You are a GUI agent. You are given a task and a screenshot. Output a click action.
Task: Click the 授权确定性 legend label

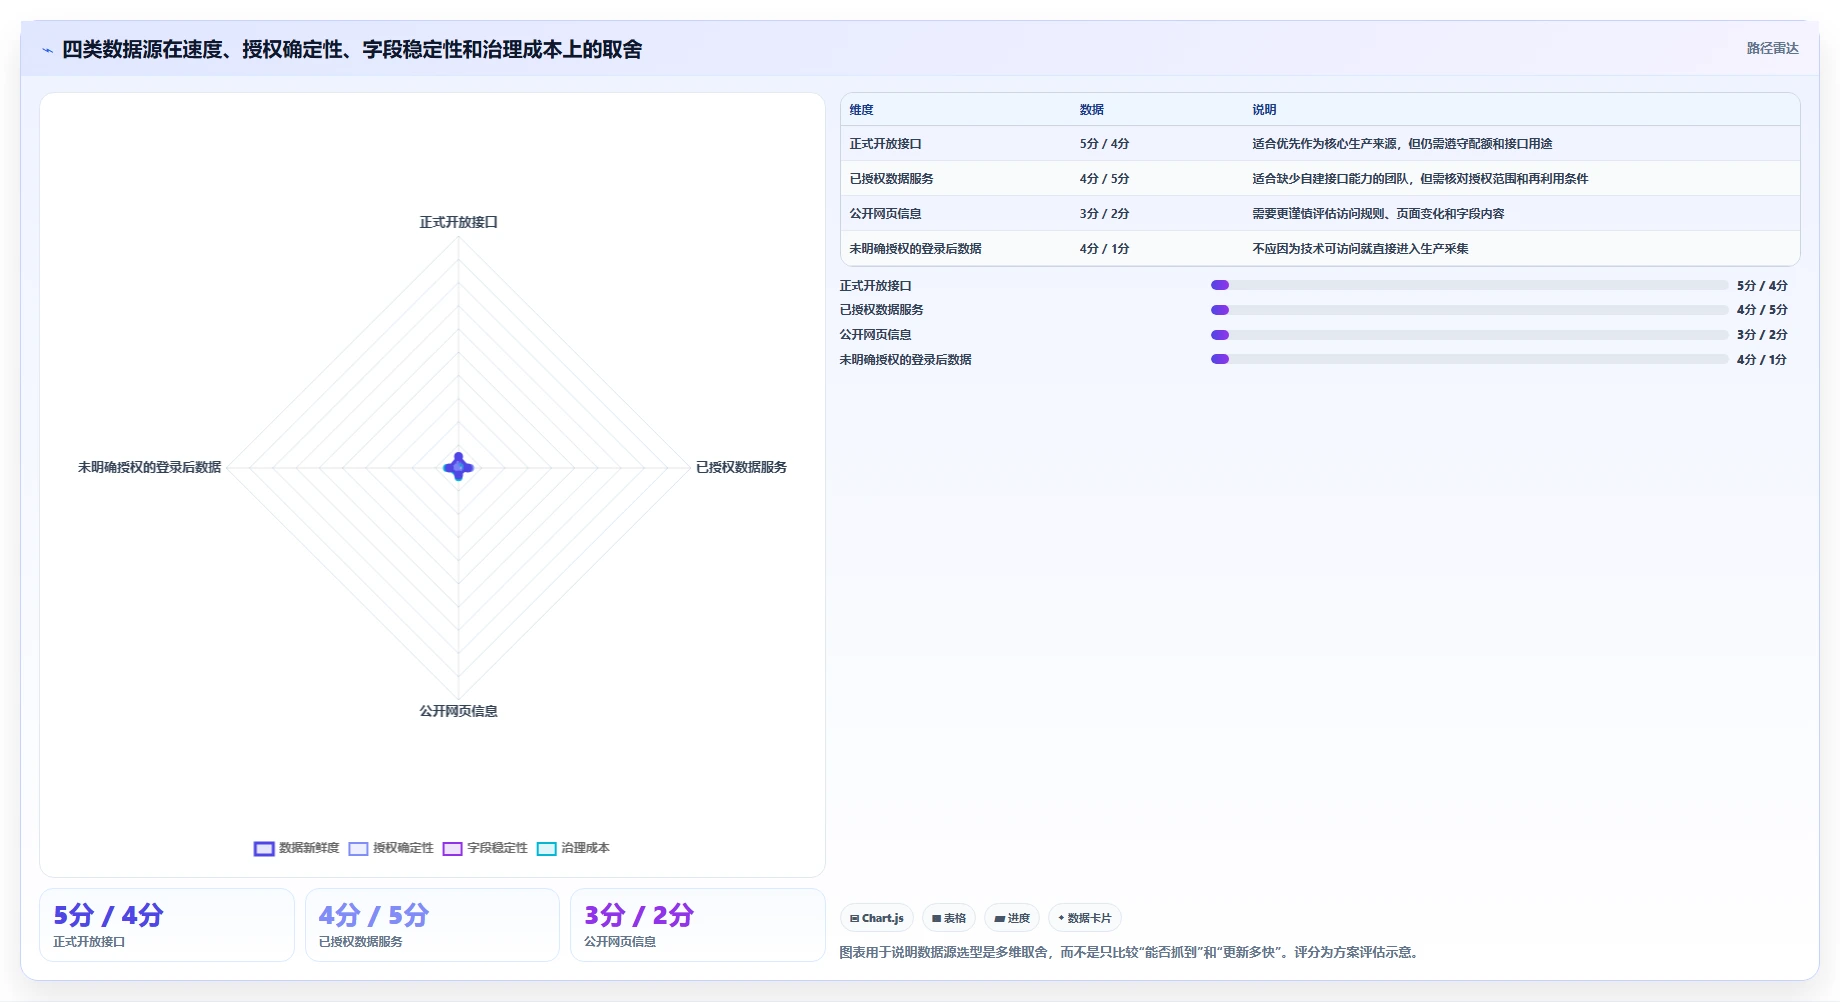(403, 848)
